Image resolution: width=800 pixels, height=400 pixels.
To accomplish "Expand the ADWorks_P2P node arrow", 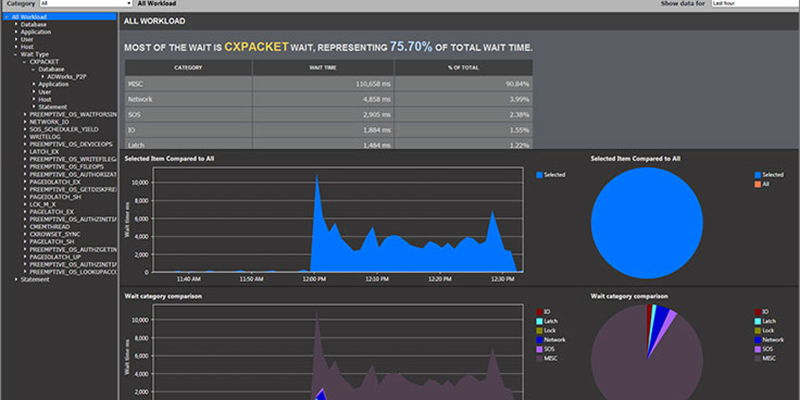I will (x=43, y=77).
